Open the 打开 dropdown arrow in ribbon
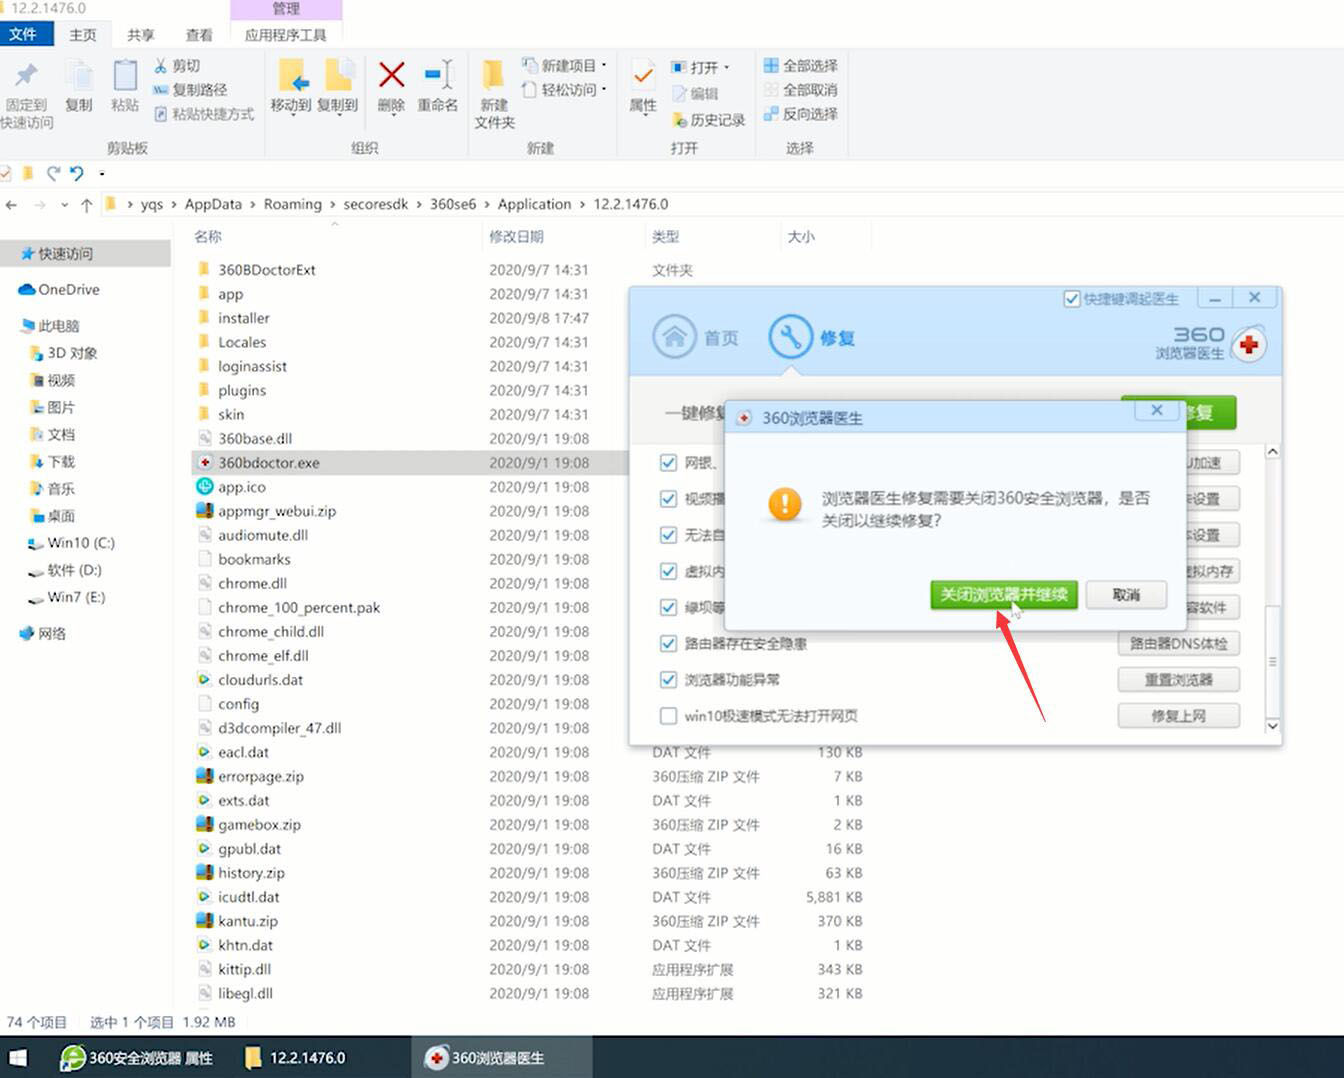This screenshot has width=1344, height=1078. 726,68
